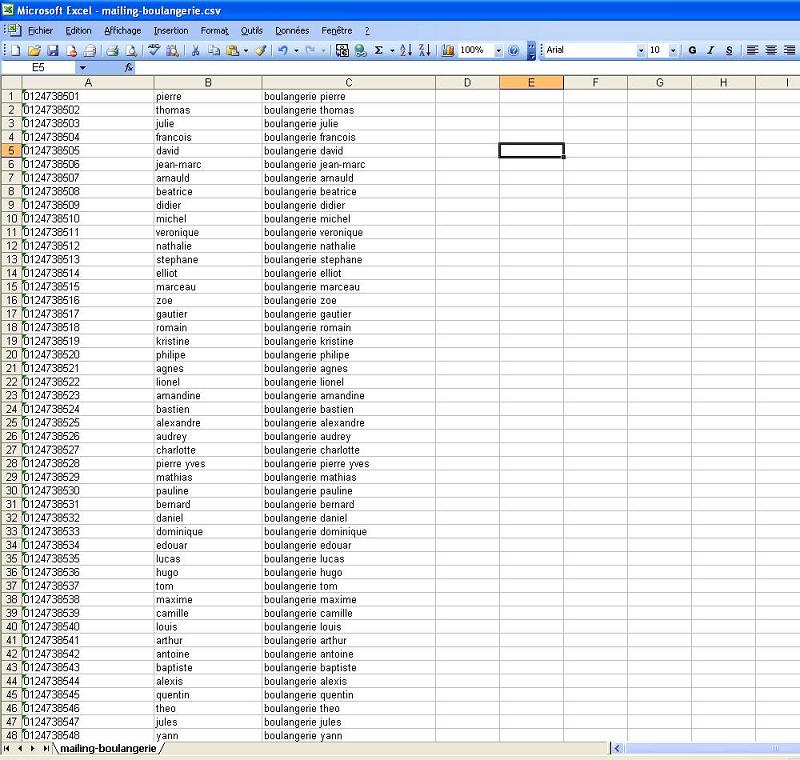The width and height of the screenshot is (800, 760).
Task: Print the sheet with the printer icon
Action: (112, 50)
